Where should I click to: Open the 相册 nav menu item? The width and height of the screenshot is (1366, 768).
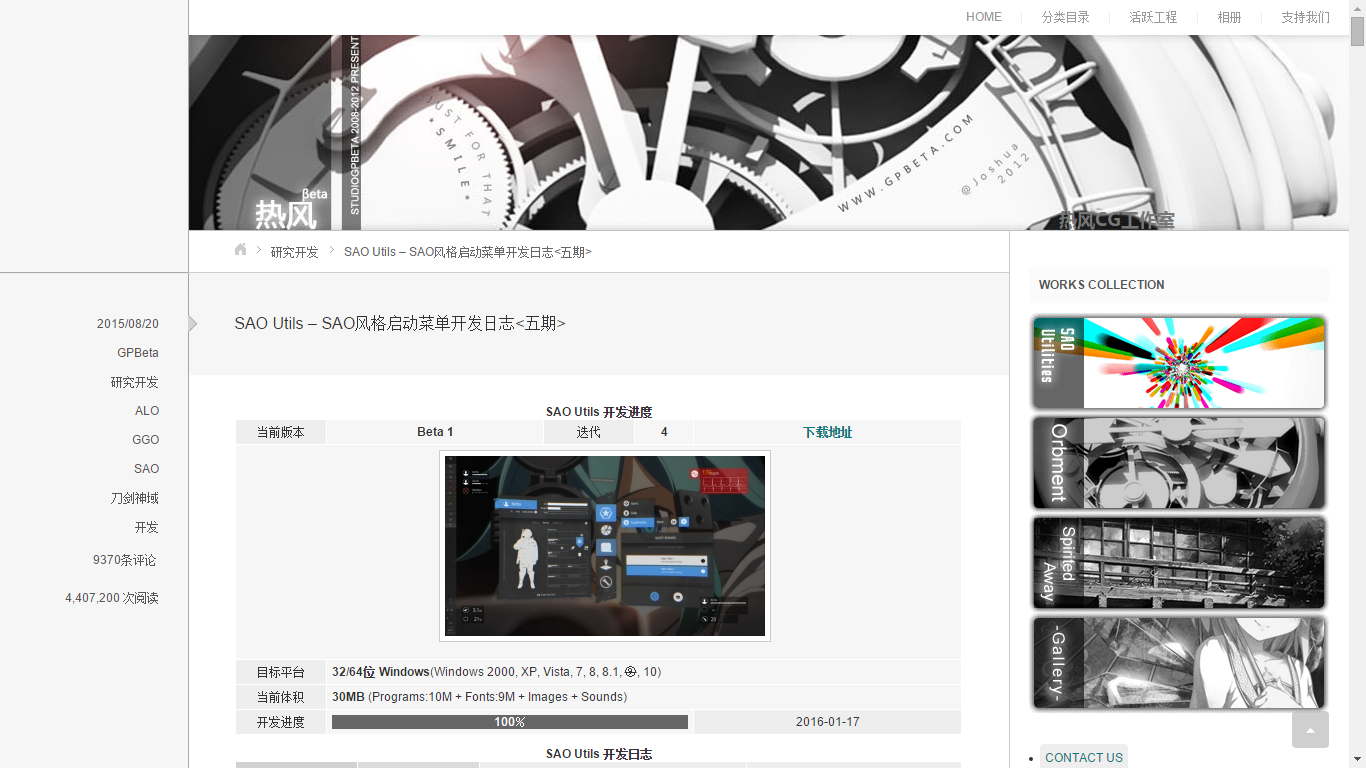1229,17
